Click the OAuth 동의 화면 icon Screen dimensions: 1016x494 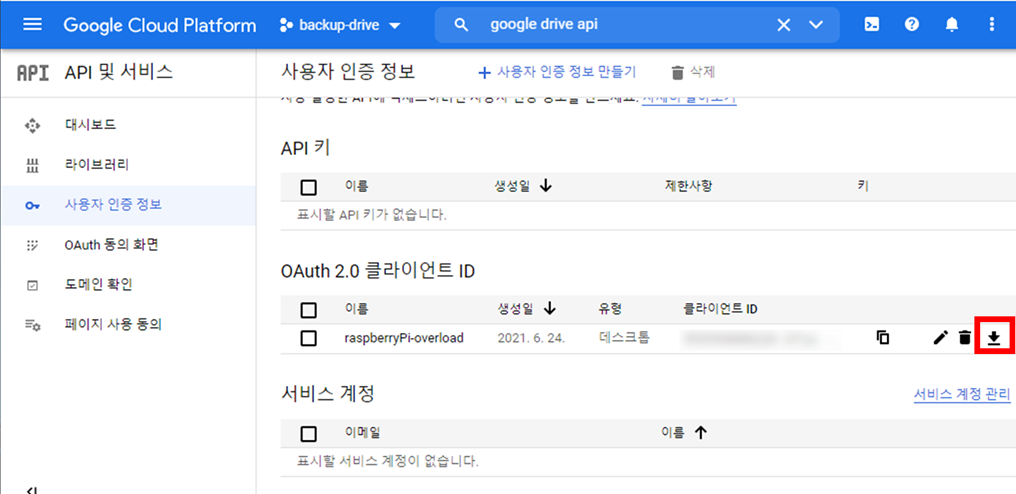(x=32, y=245)
